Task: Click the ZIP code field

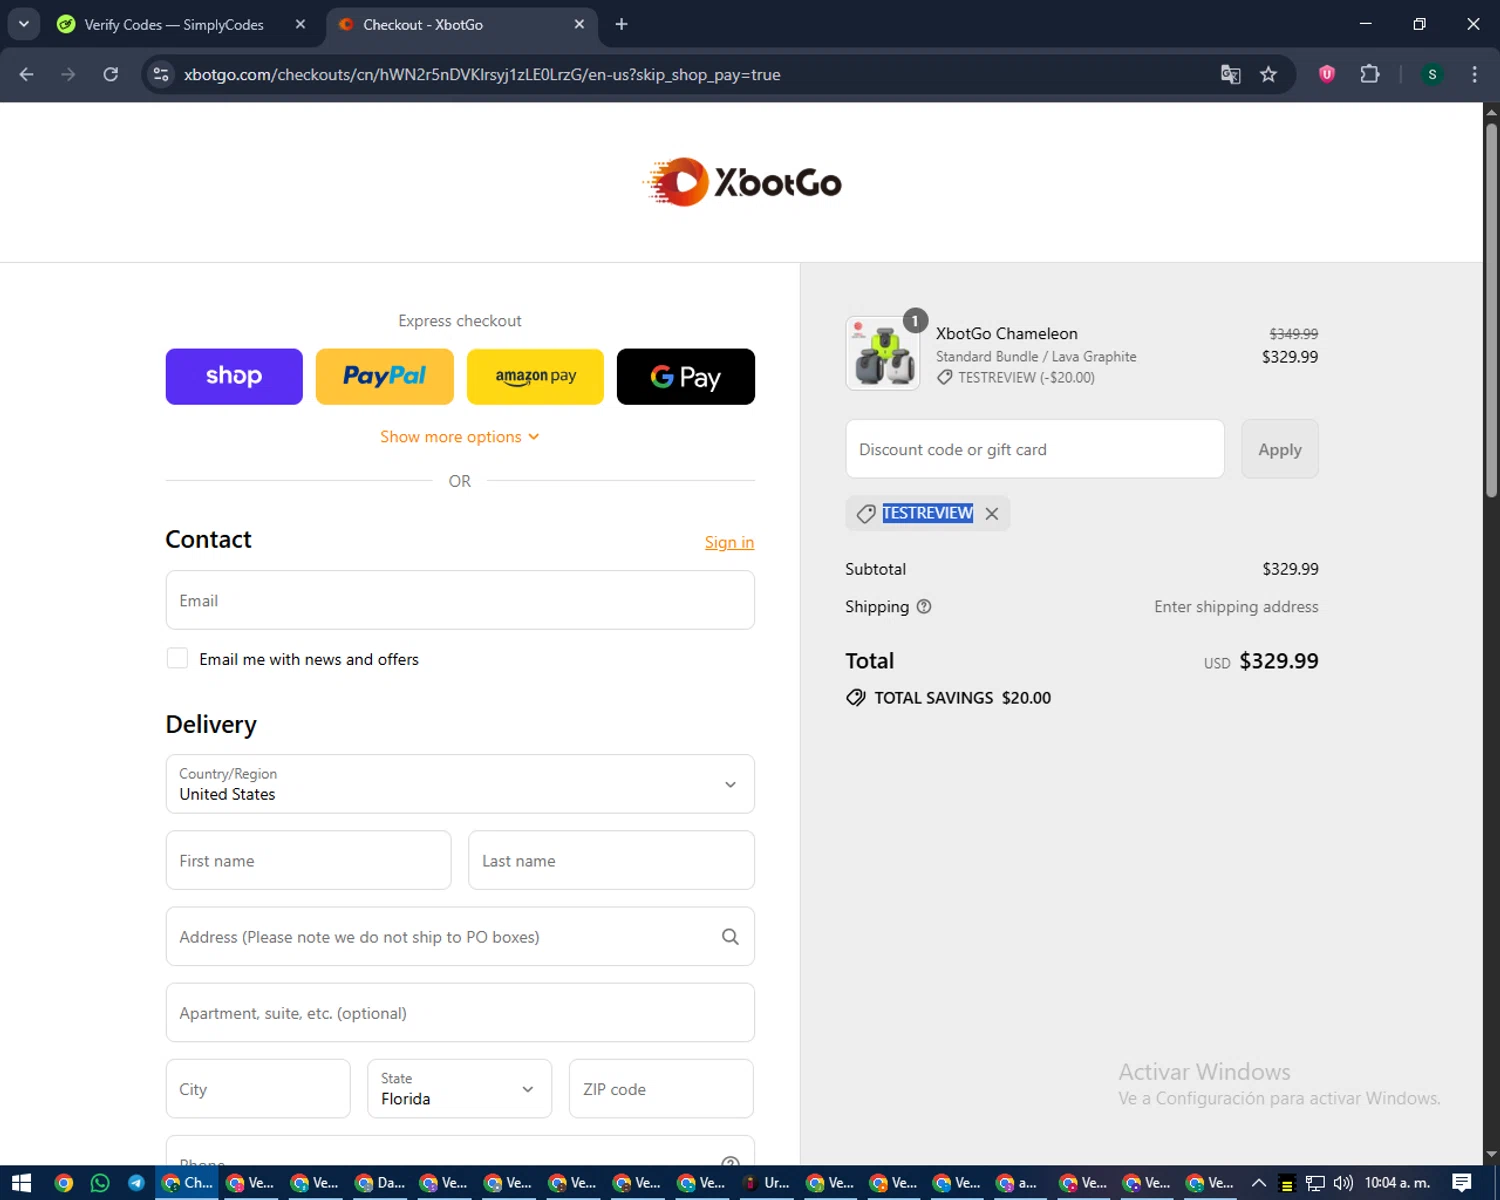Action: pyautogui.click(x=661, y=1089)
